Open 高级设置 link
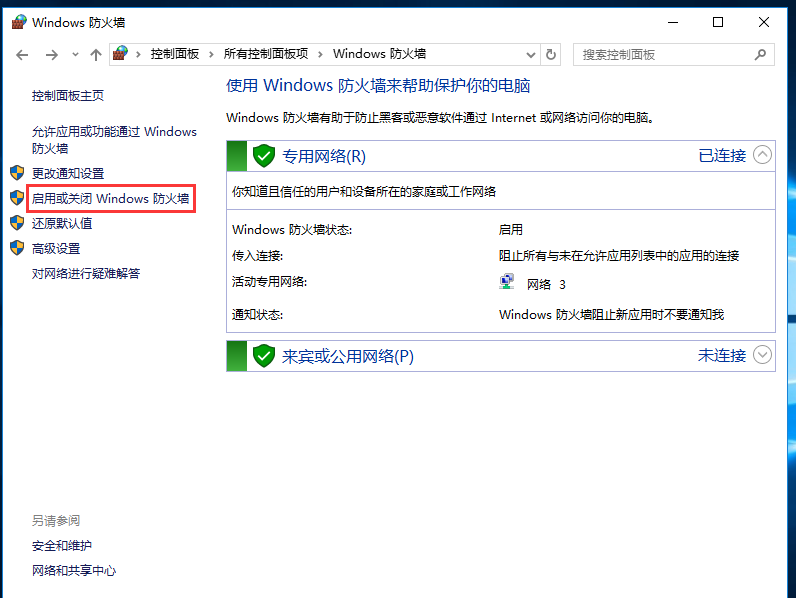Screen dimensions: 796x598 coord(56,248)
